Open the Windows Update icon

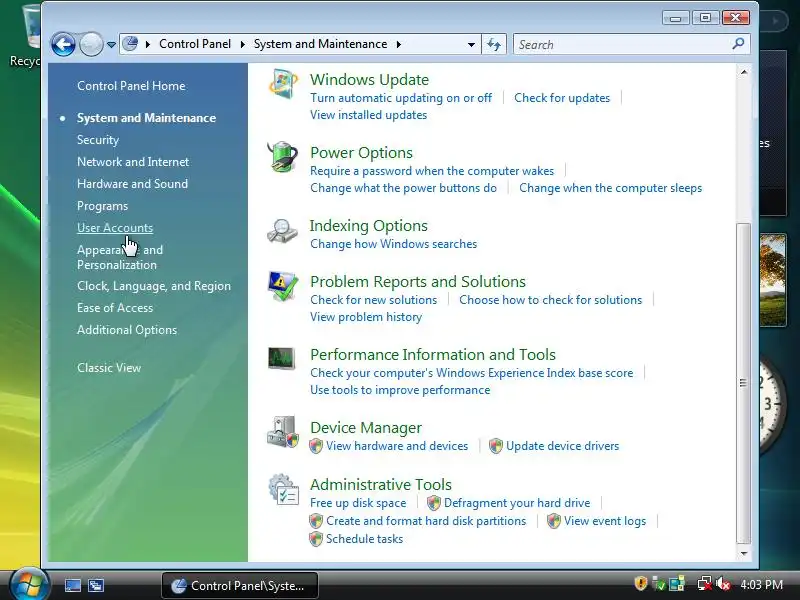point(283,84)
